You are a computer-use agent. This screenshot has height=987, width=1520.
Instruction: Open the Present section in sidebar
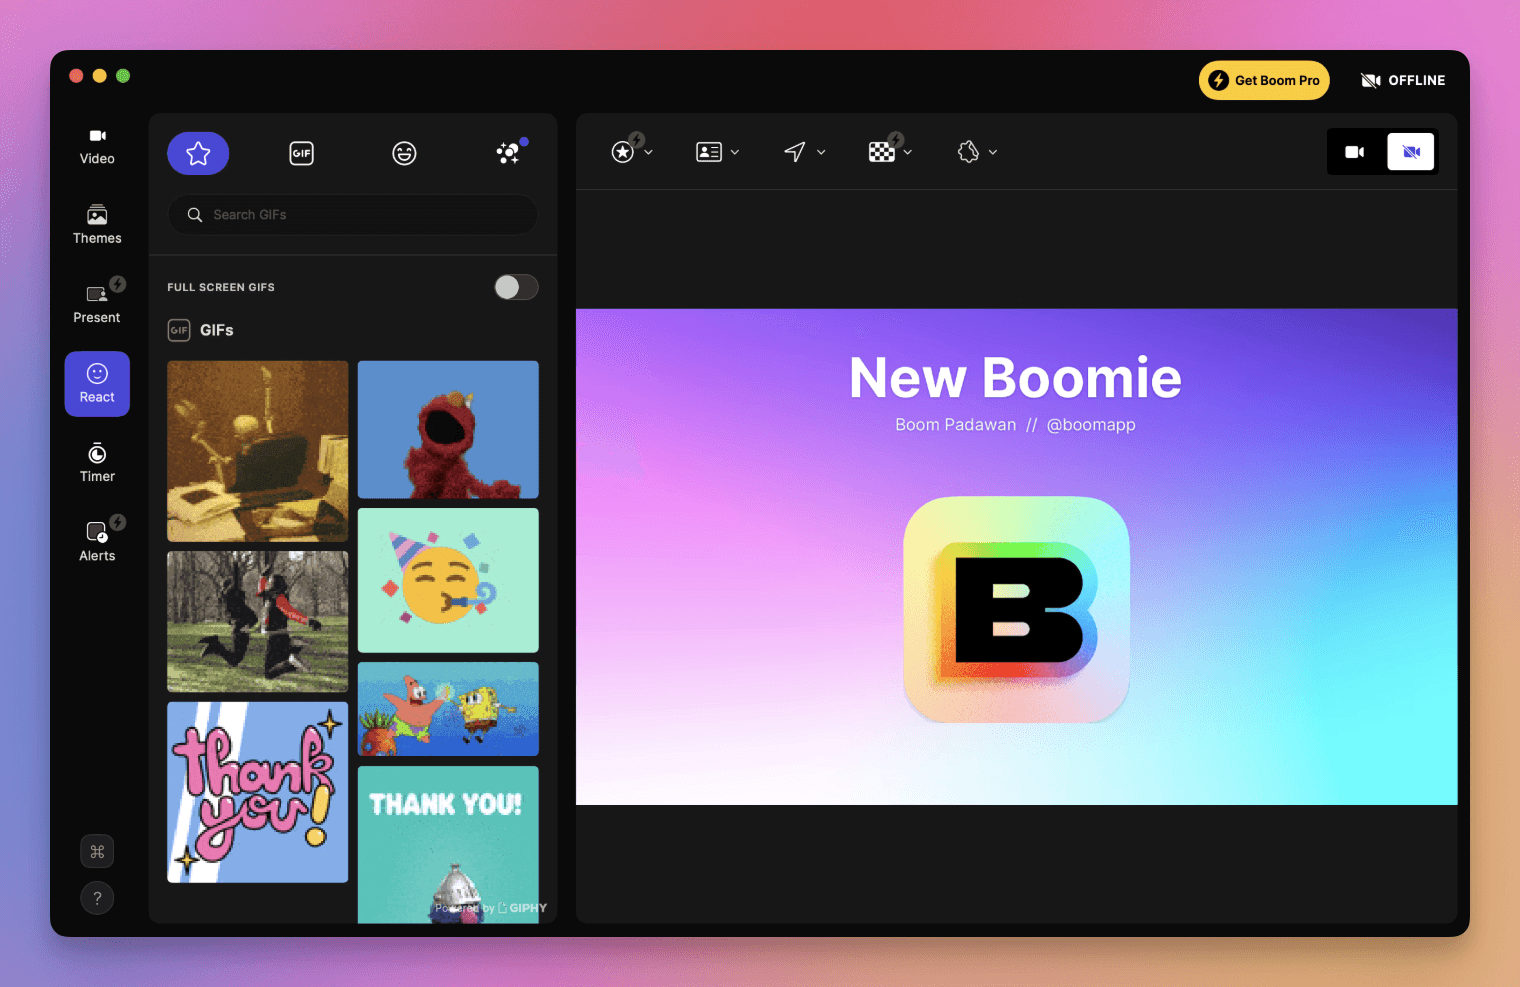pos(97,304)
